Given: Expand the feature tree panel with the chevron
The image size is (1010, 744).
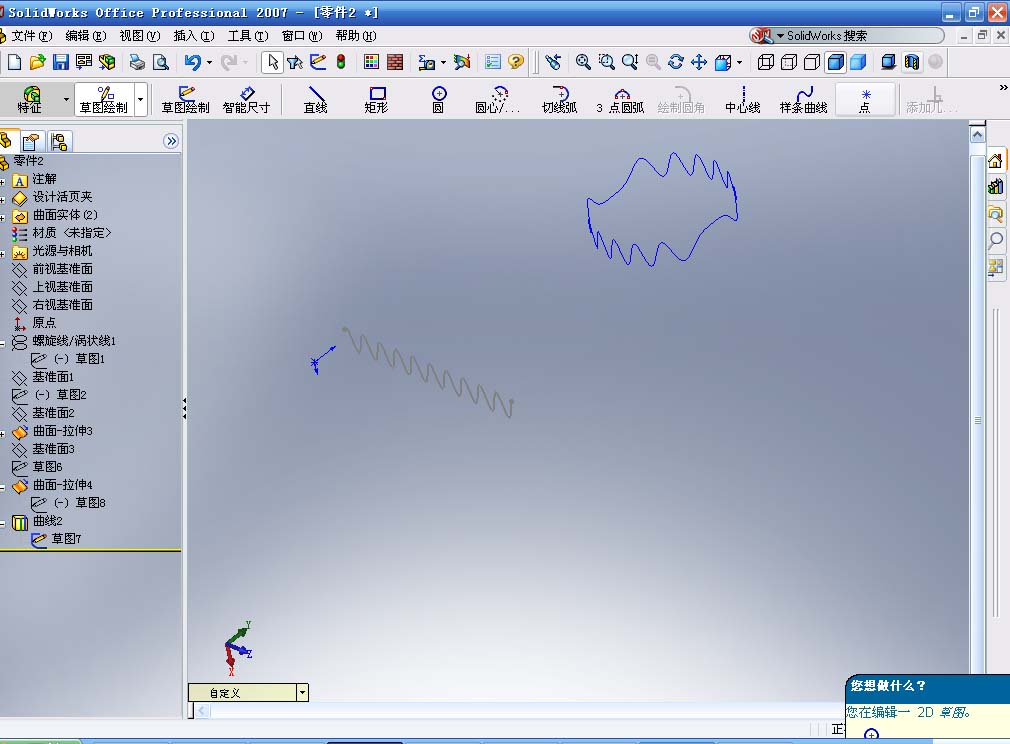Looking at the screenshot, I should point(171,141).
